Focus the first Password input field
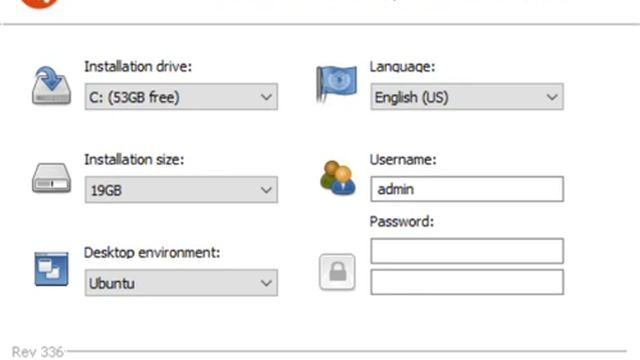Screen dimensions: 640x360 [x=467, y=251]
